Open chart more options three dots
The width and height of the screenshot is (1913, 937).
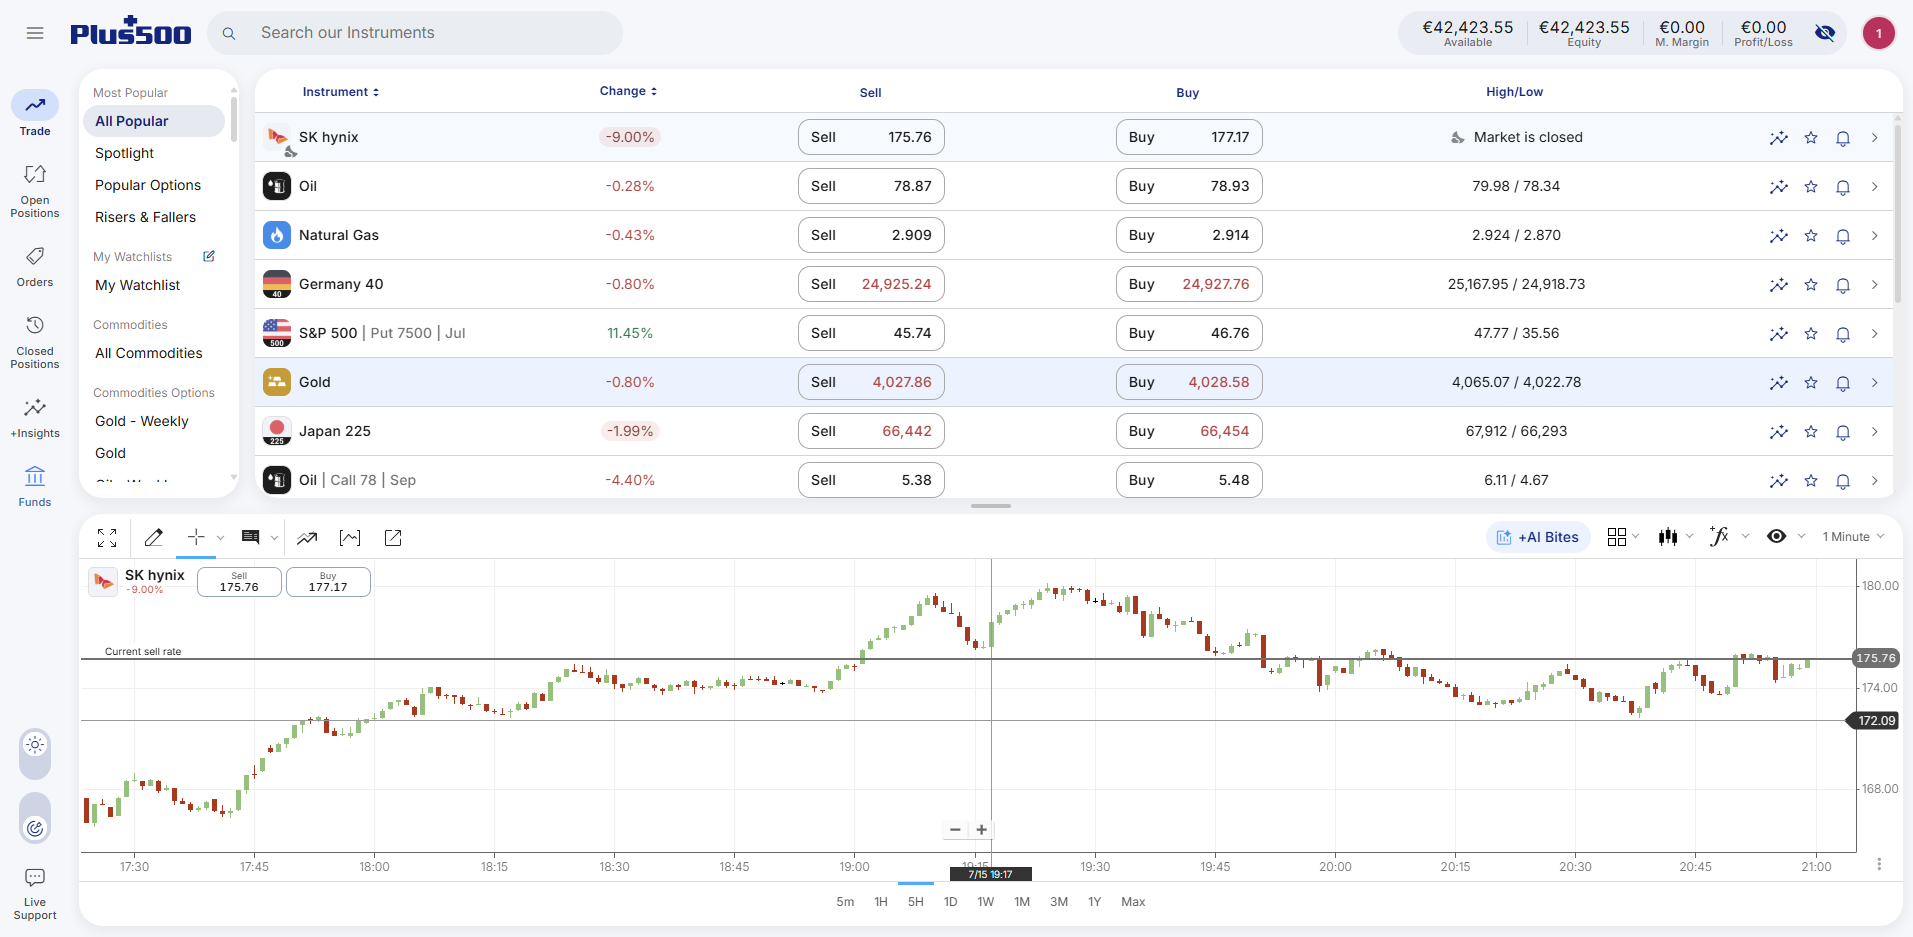pyautogui.click(x=1879, y=864)
